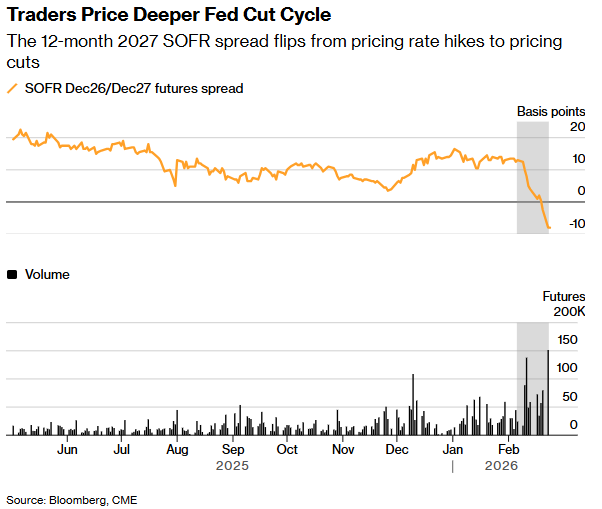Click the "-10" basis points axis label

click(575, 223)
